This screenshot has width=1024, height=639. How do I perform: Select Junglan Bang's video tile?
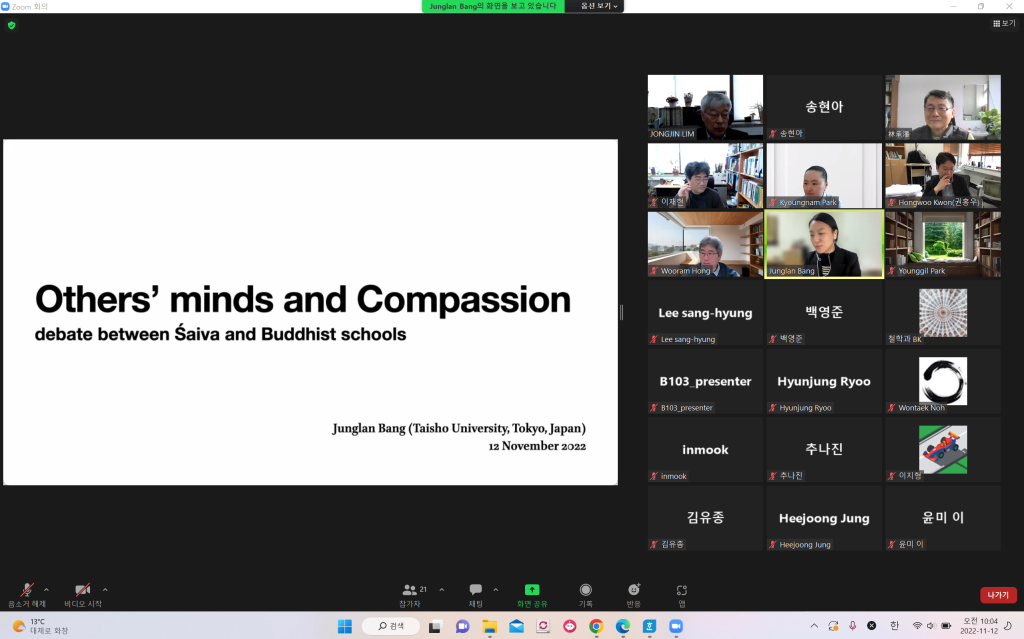[x=824, y=243]
